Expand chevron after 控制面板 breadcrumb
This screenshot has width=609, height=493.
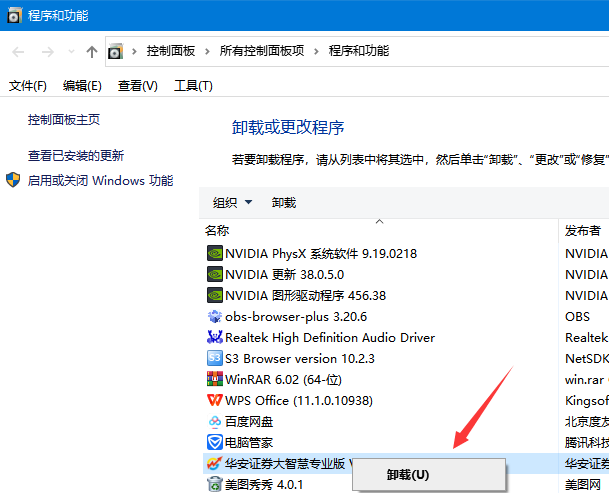[207, 51]
